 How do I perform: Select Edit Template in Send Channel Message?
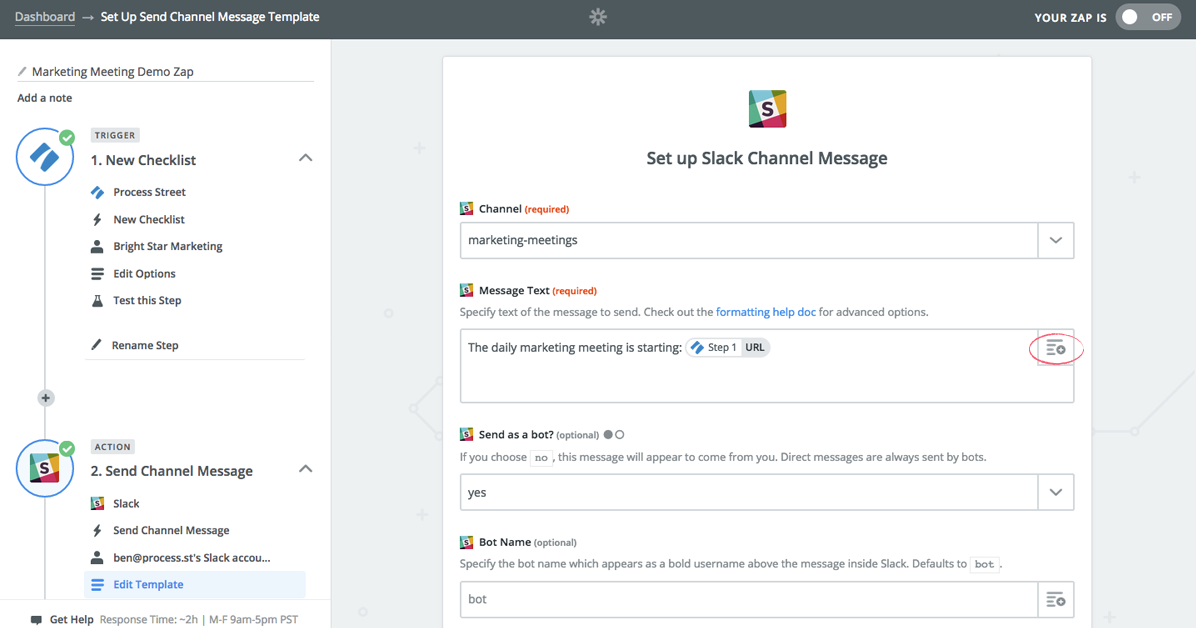148,584
